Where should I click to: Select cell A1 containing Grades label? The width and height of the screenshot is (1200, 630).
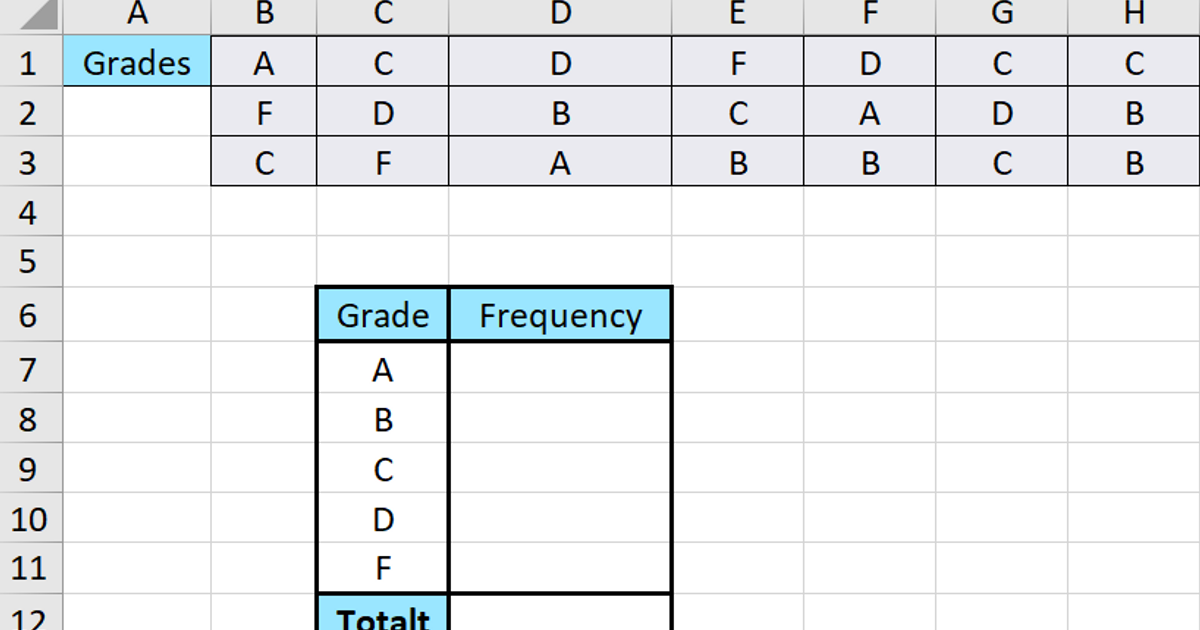135,62
